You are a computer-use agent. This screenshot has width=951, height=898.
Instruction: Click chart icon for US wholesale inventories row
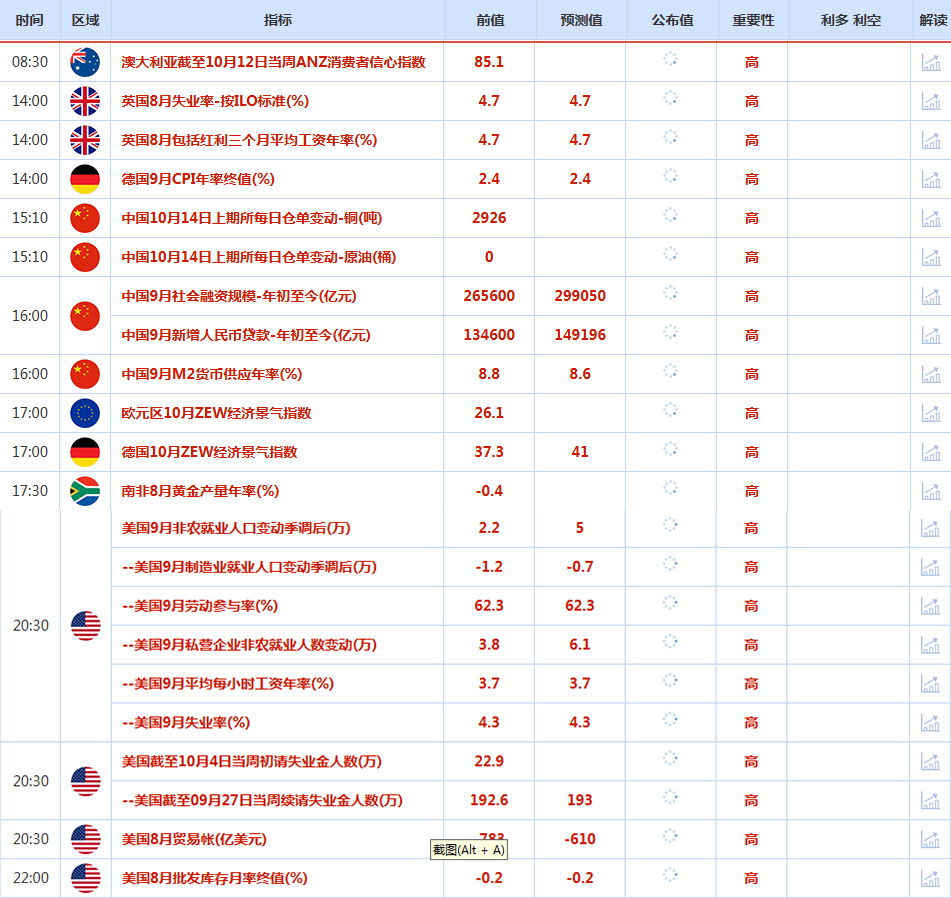[931, 878]
